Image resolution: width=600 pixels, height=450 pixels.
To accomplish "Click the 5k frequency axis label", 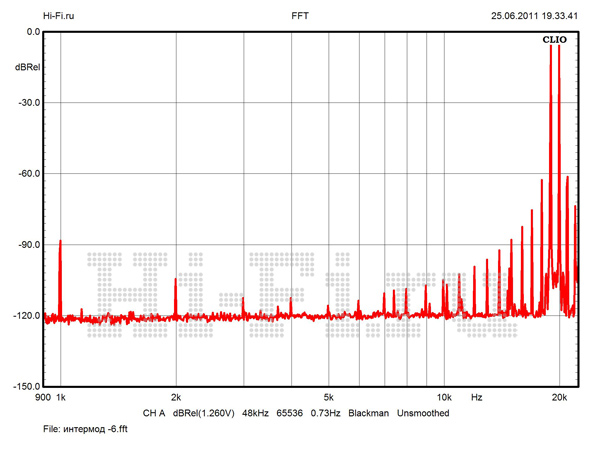I will click(328, 398).
